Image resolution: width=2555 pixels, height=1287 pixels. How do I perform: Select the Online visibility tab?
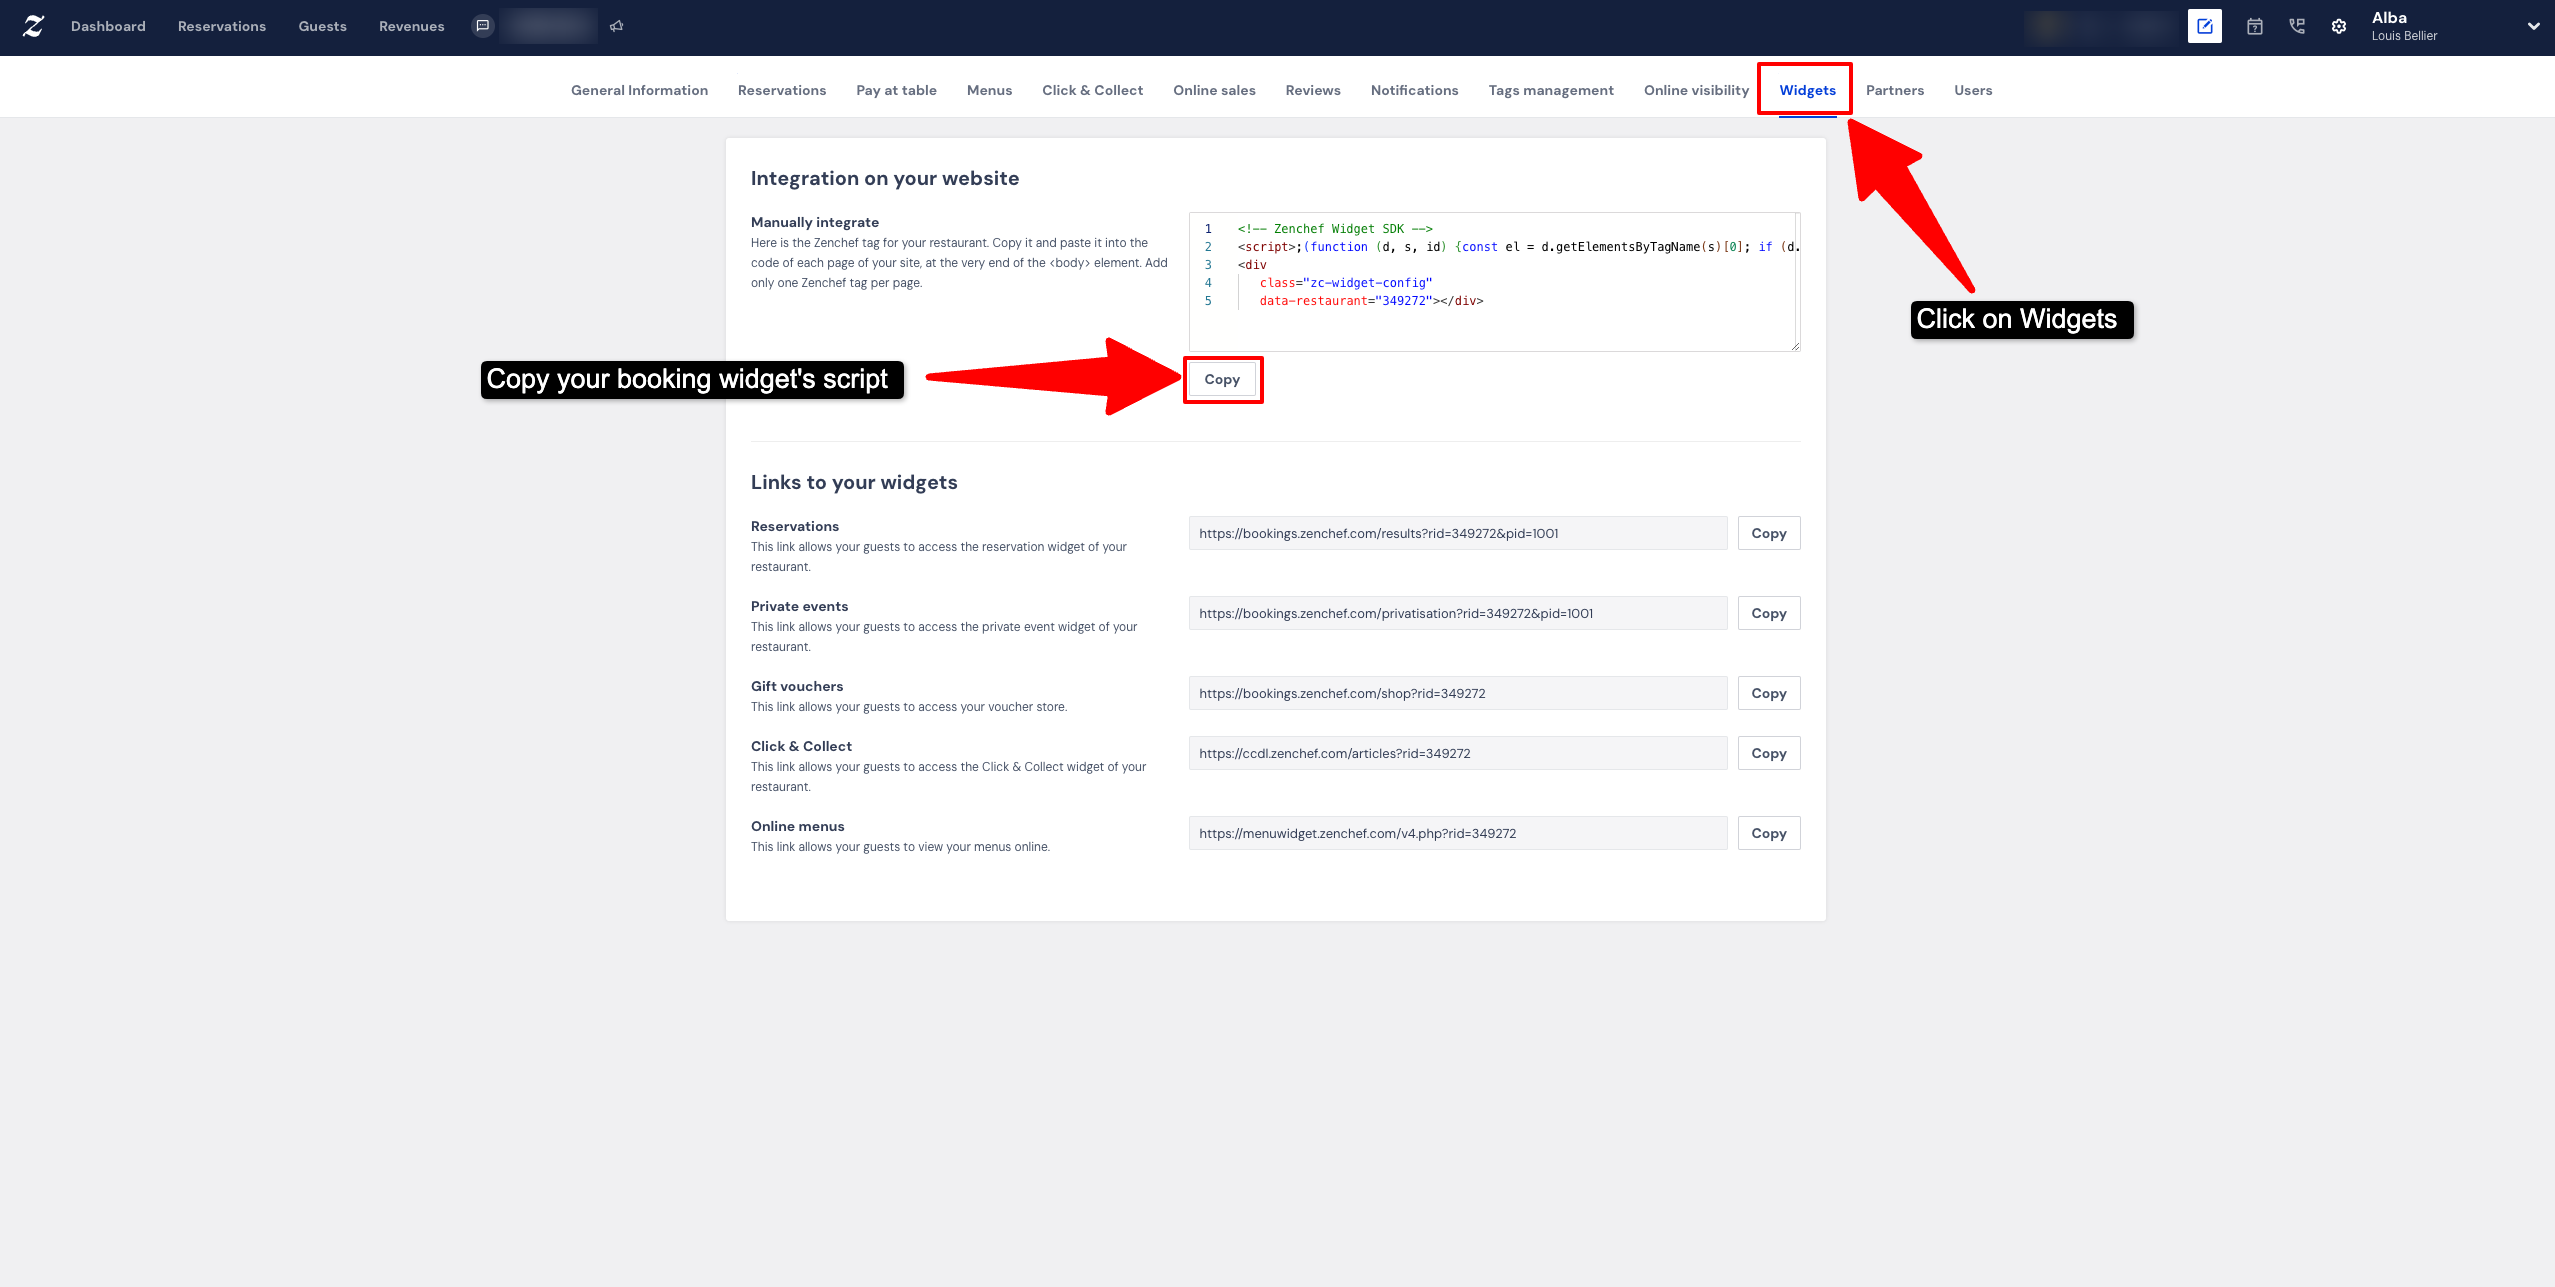coord(1695,90)
